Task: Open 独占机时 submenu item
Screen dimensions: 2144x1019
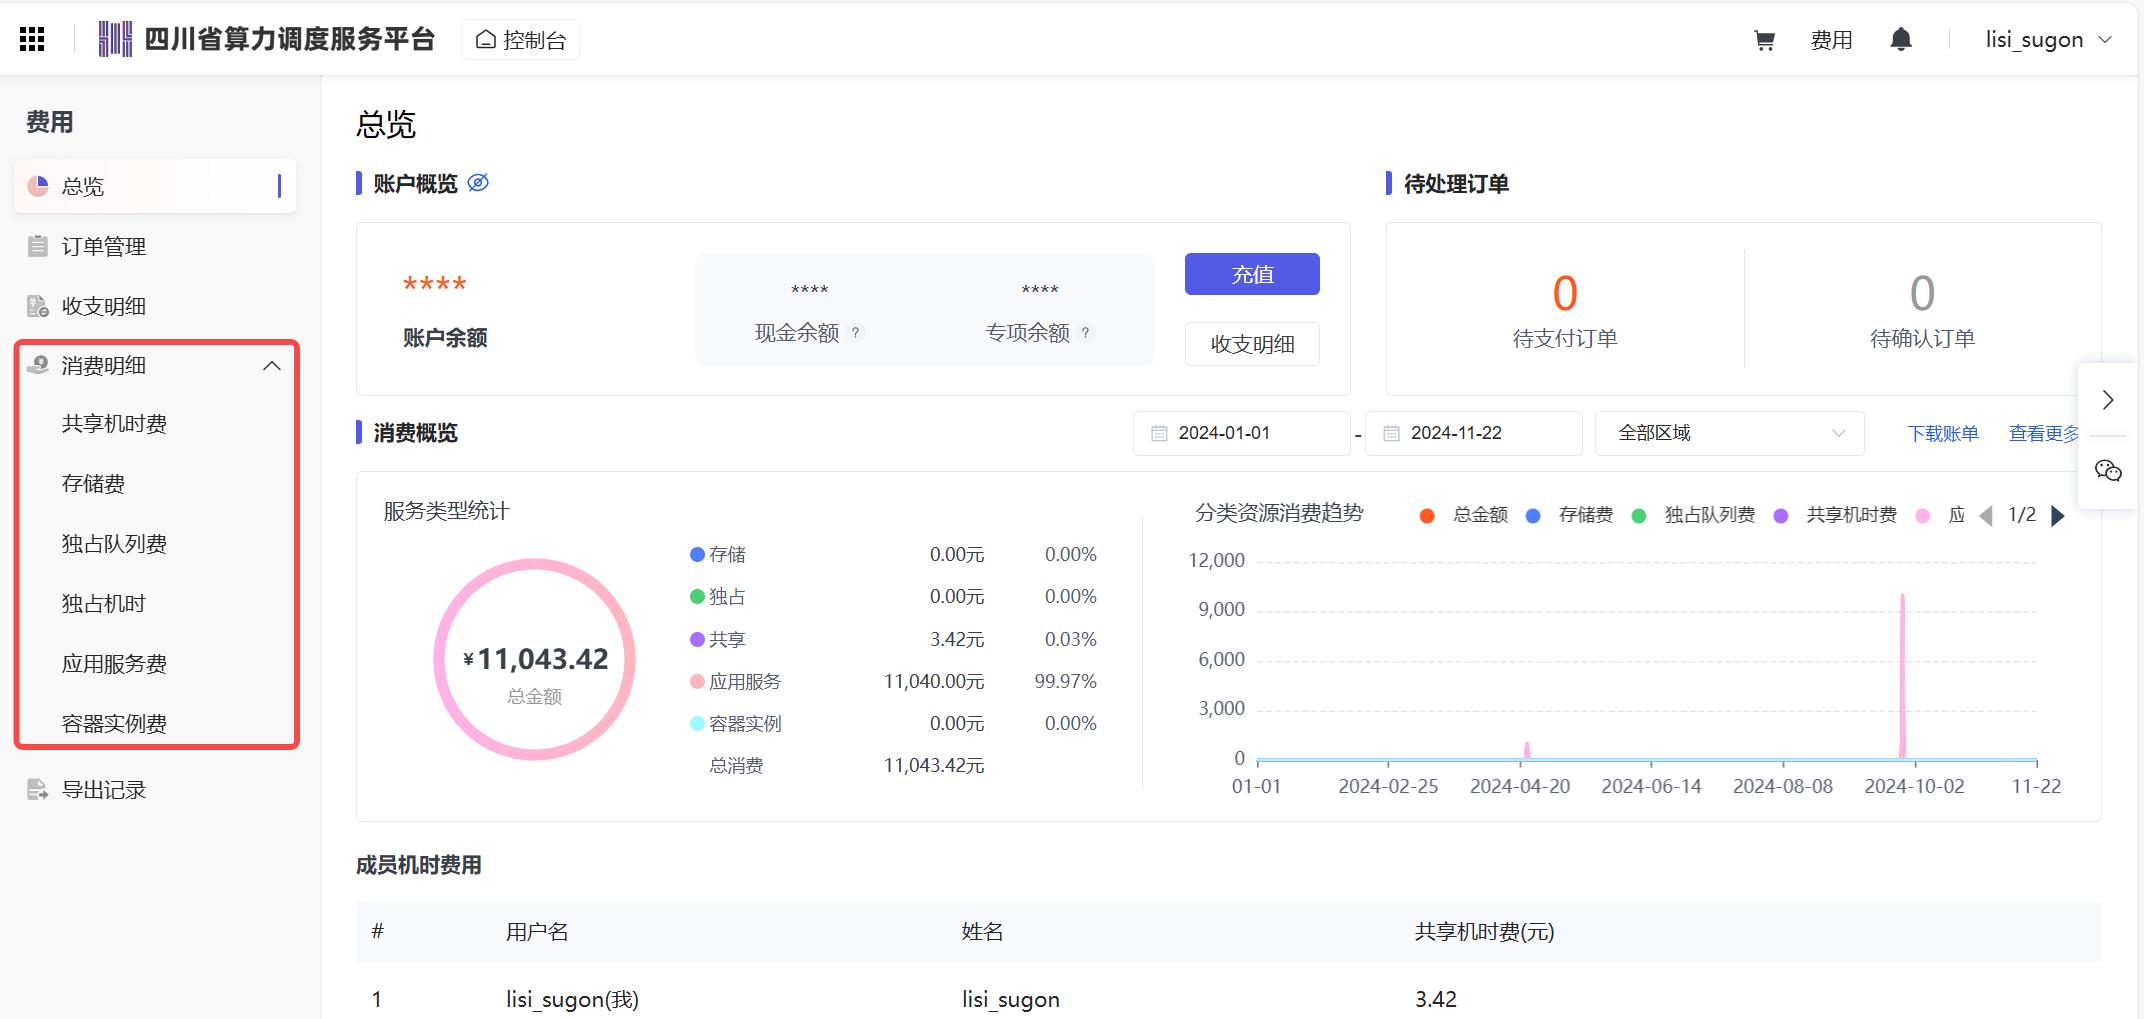Action: (103, 604)
